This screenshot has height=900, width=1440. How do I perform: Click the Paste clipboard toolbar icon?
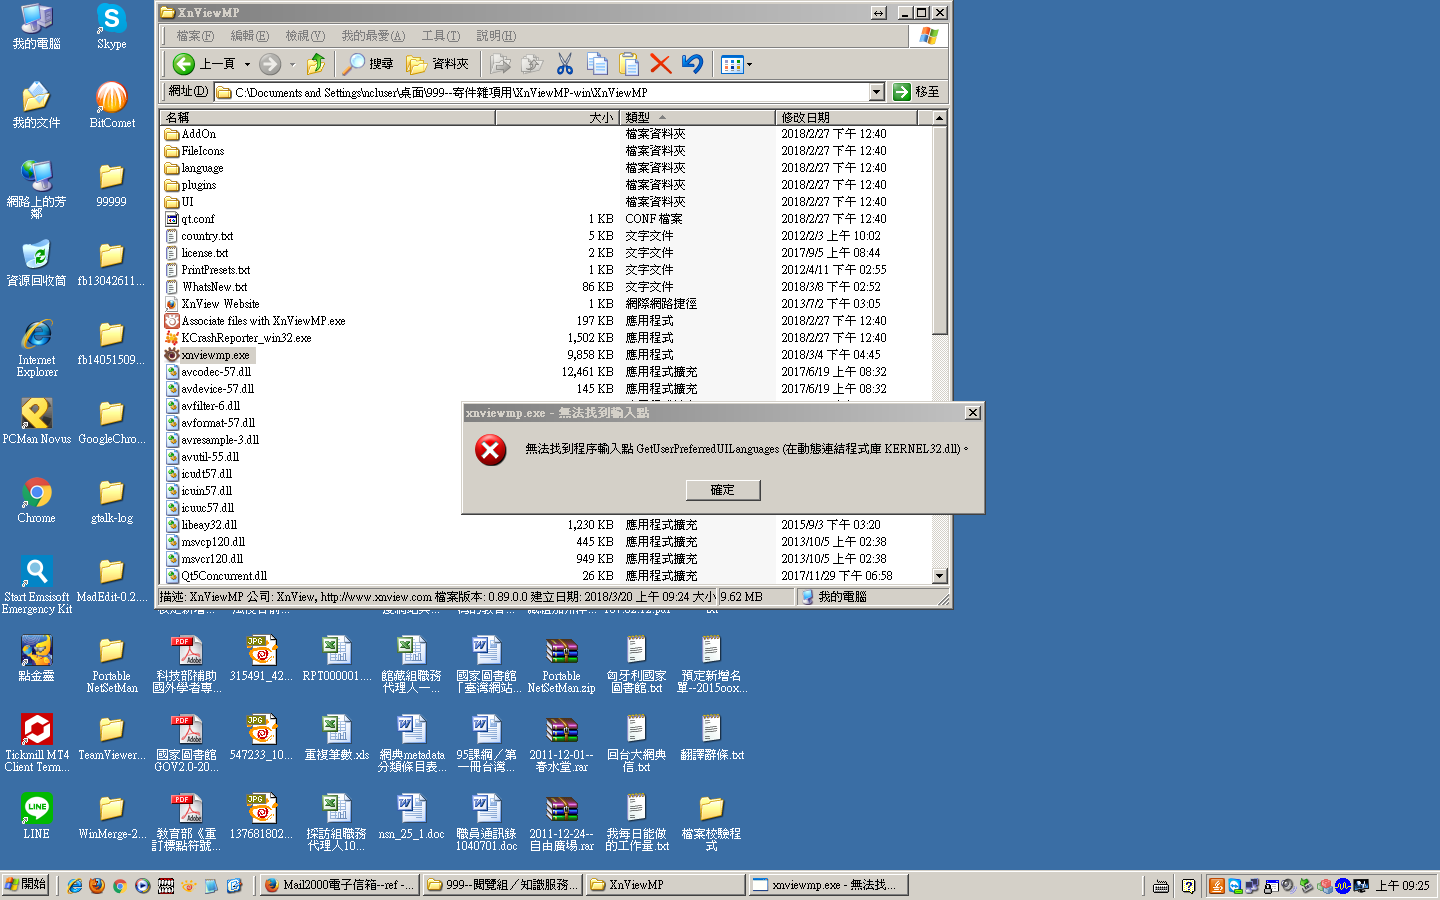click(629, 64)
